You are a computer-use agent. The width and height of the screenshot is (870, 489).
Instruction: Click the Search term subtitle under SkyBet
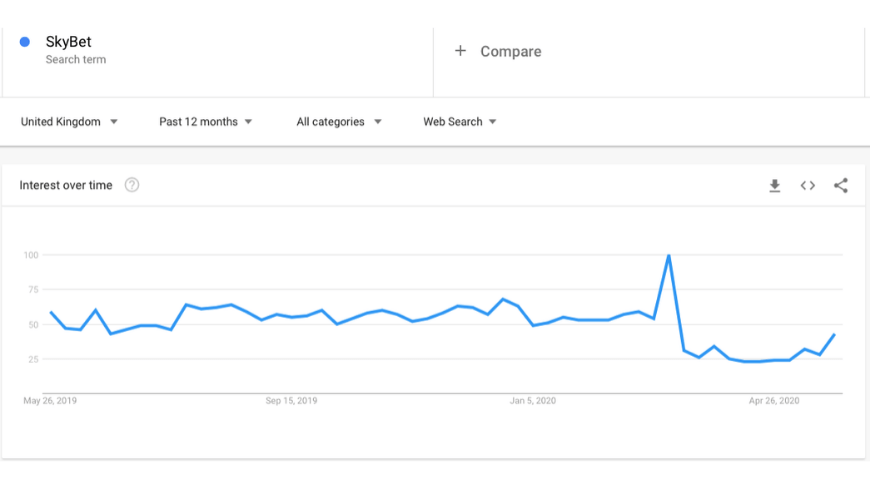tap(75, 59)
